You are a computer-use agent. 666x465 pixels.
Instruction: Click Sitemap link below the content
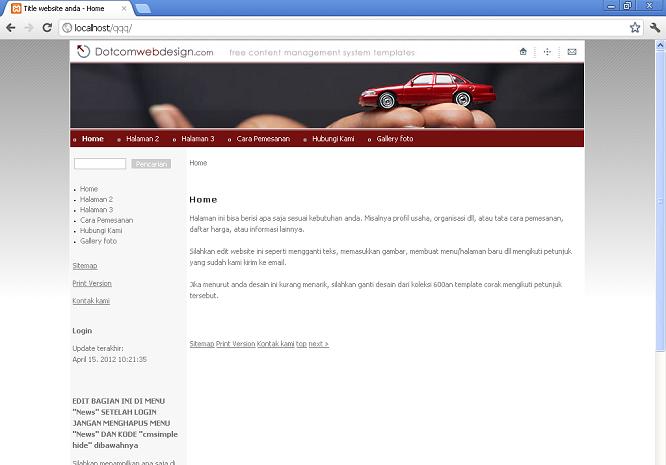tap(202, 344)
